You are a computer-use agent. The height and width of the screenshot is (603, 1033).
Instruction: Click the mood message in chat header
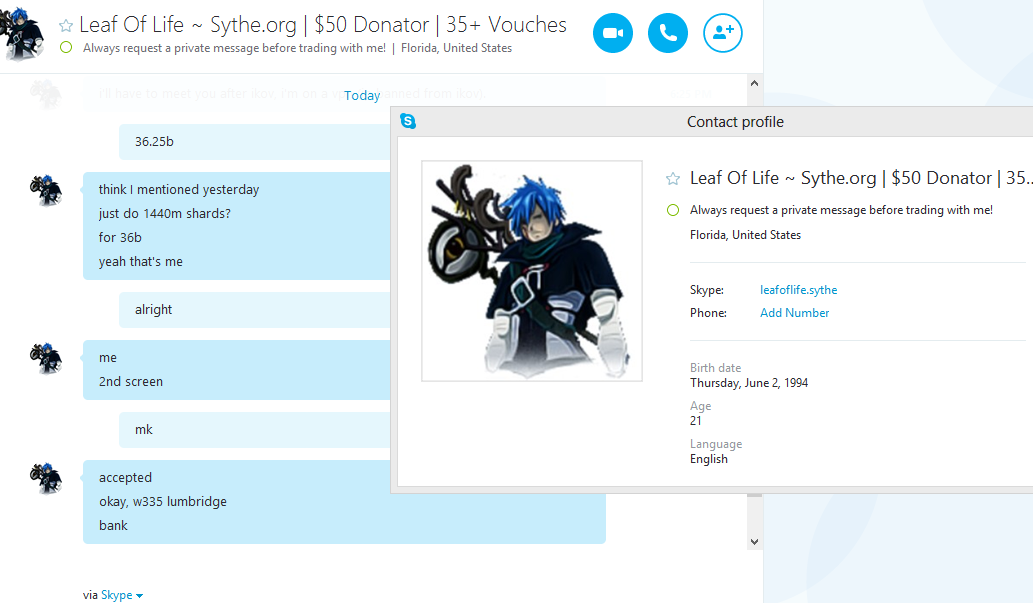coord(234,48)
